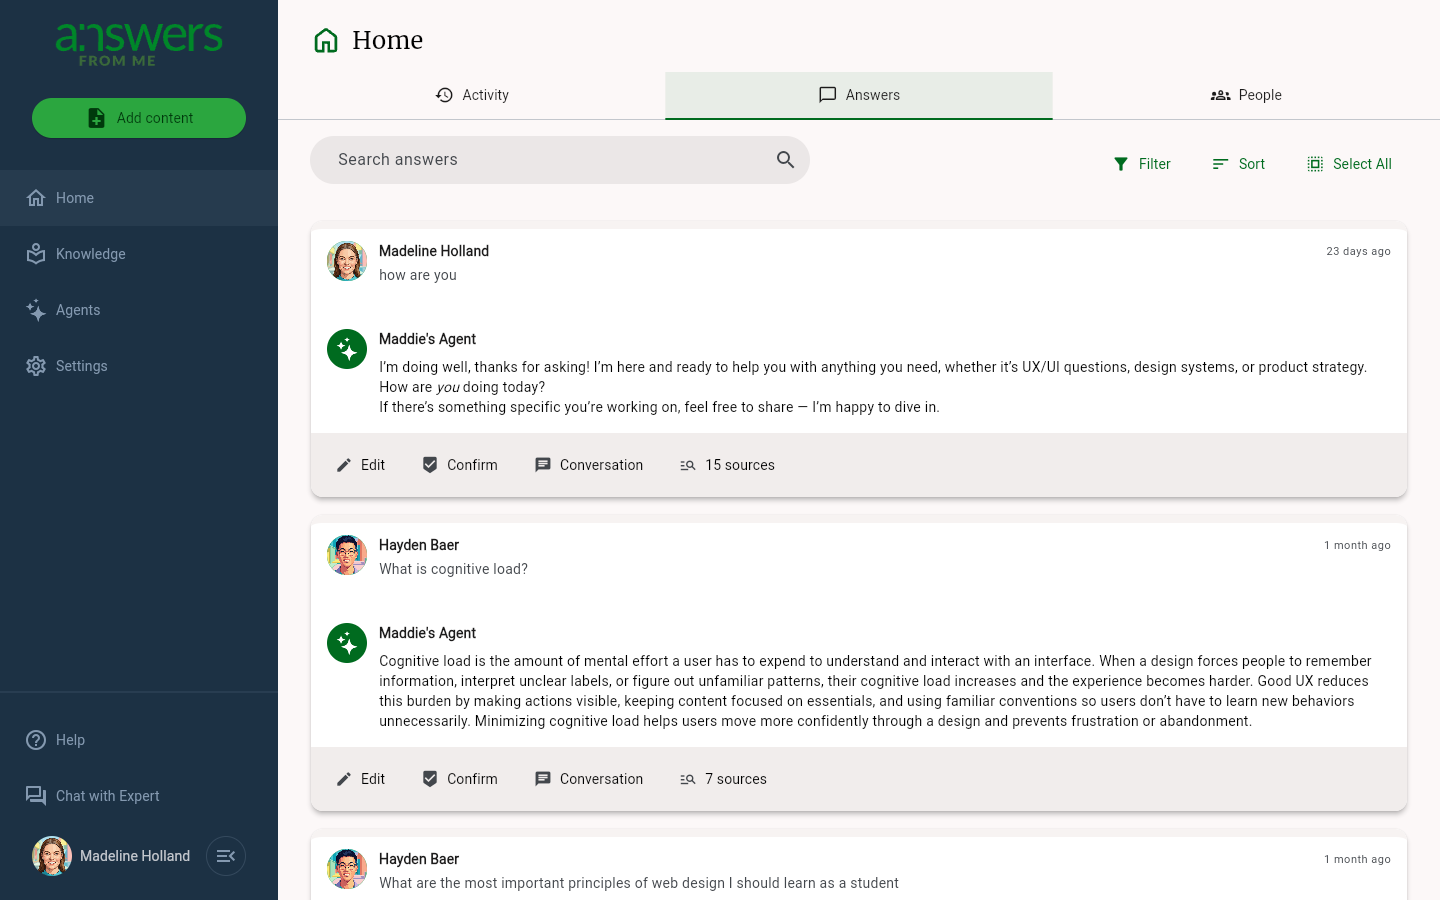
Task: Click Maddie's Agent avatar in first answer
Action: [347, 349]
